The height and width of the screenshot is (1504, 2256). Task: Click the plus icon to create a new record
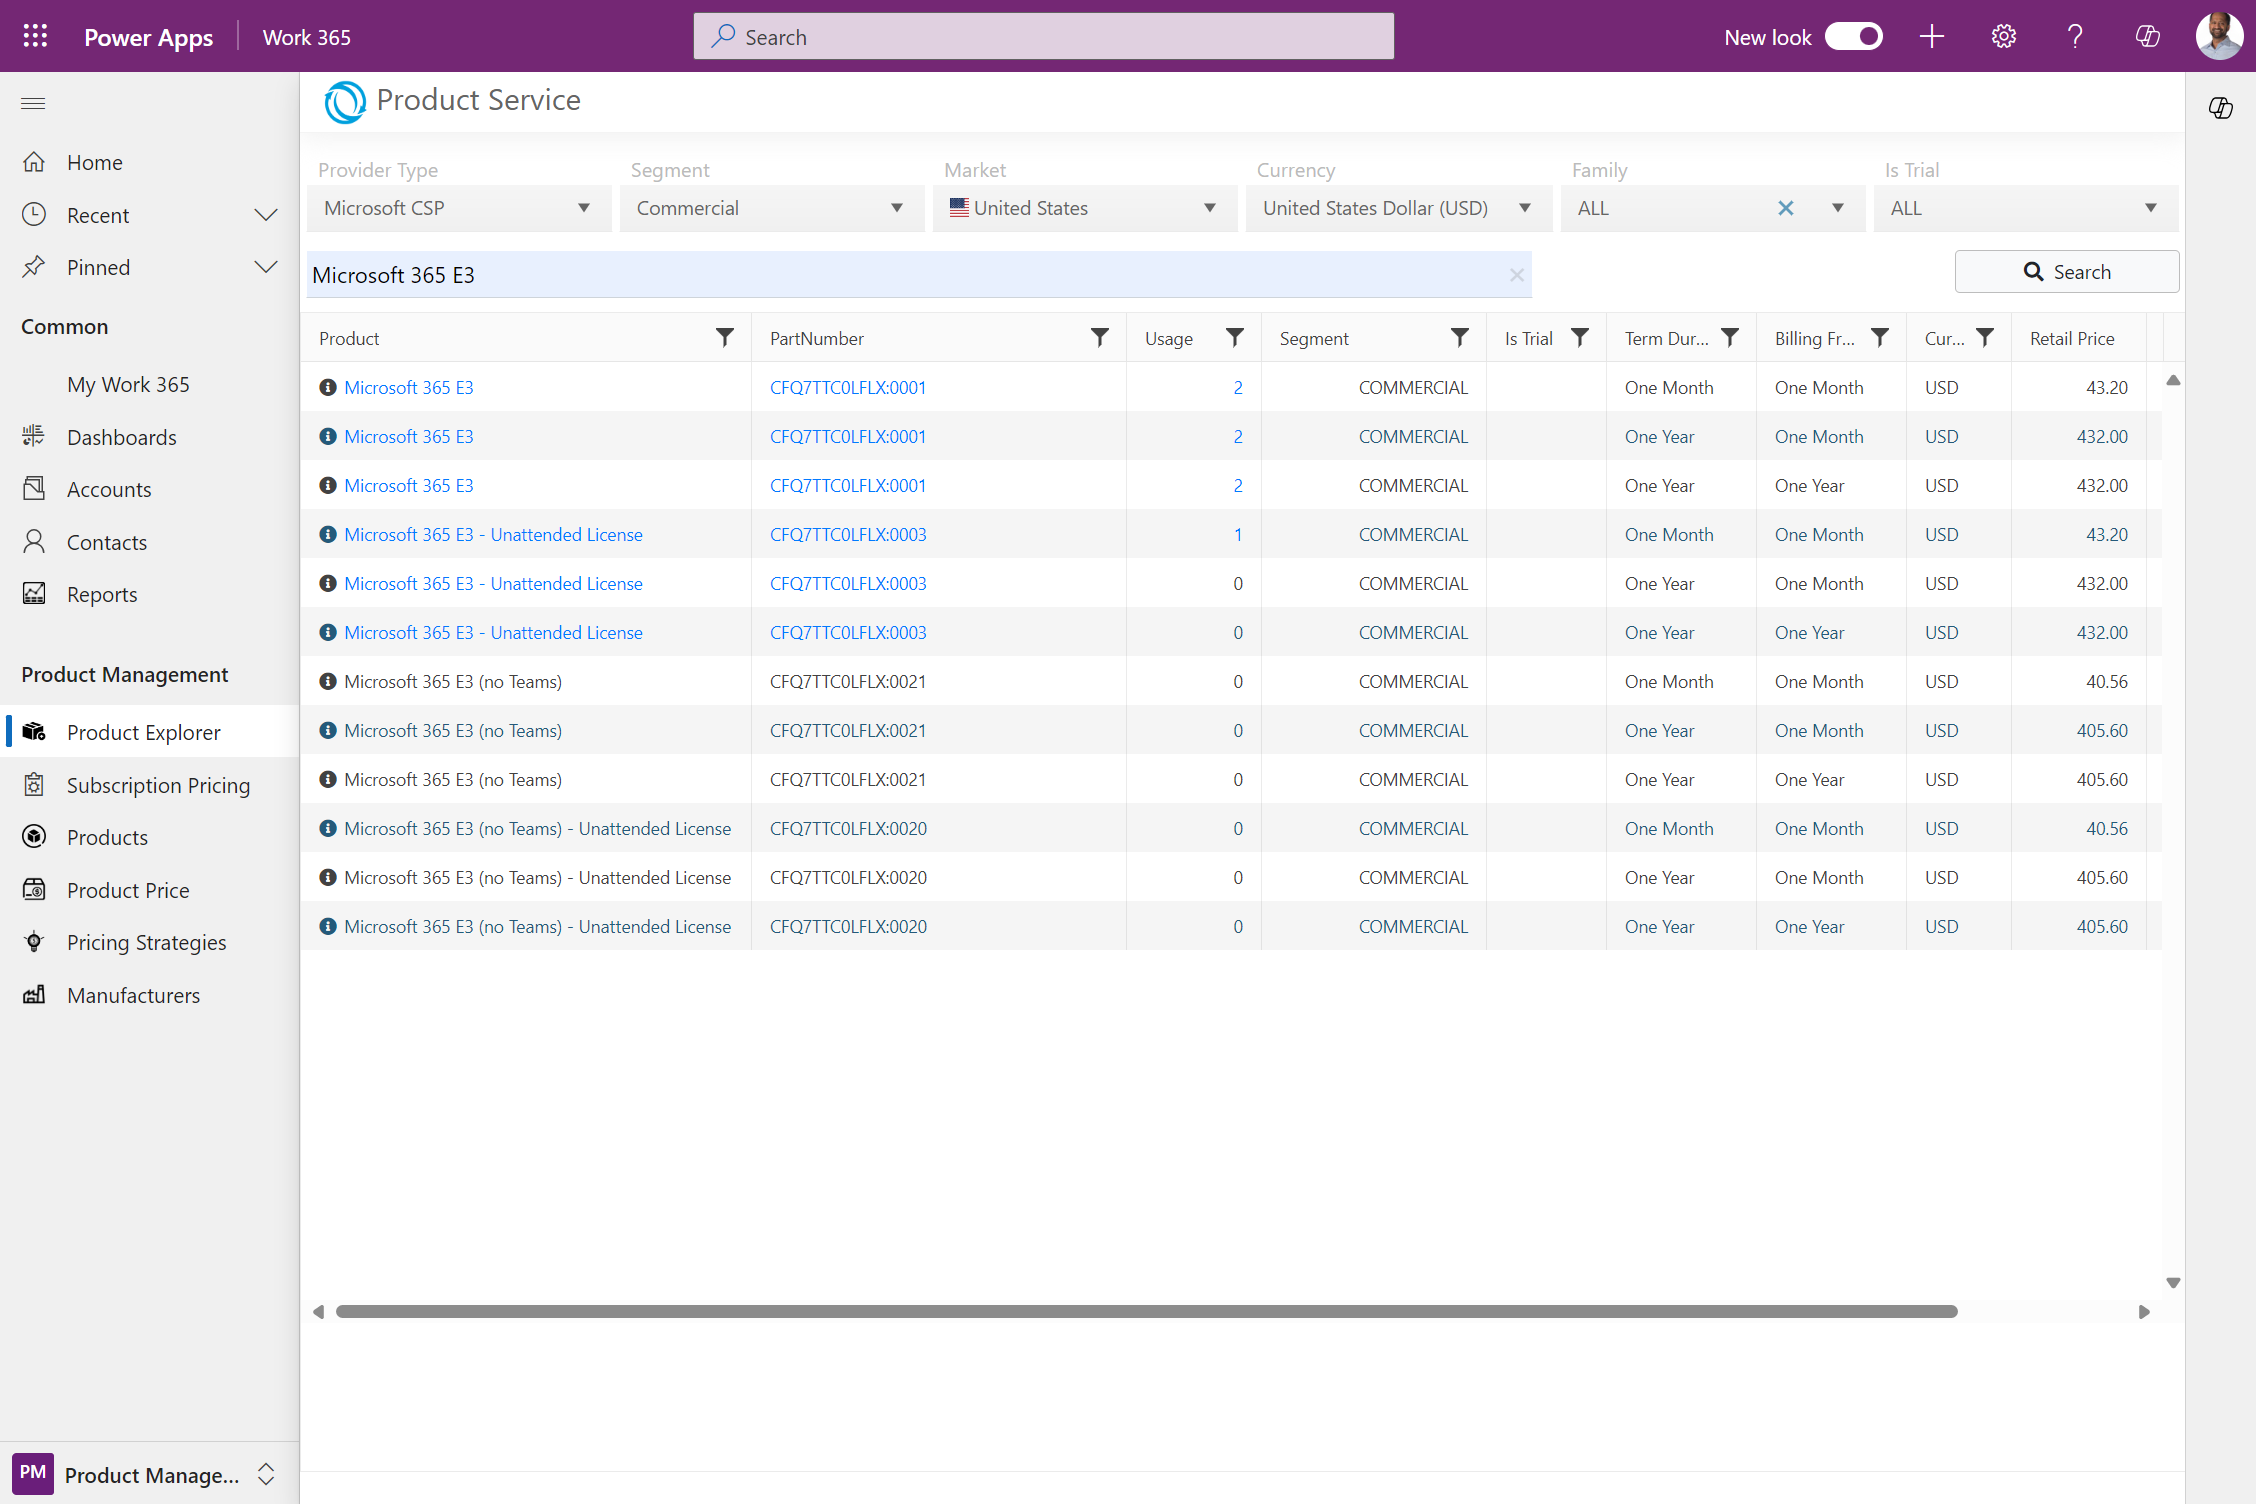point(1932,37)
